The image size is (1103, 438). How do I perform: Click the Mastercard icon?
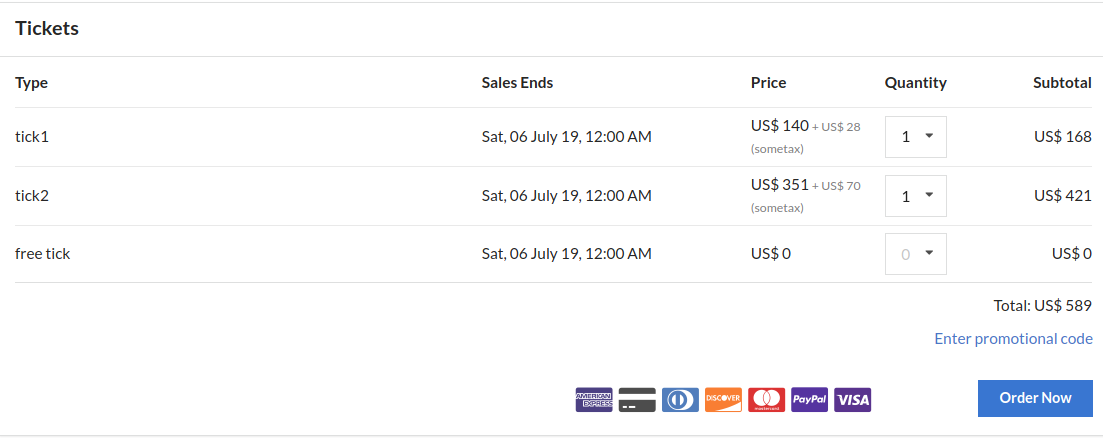766,400
